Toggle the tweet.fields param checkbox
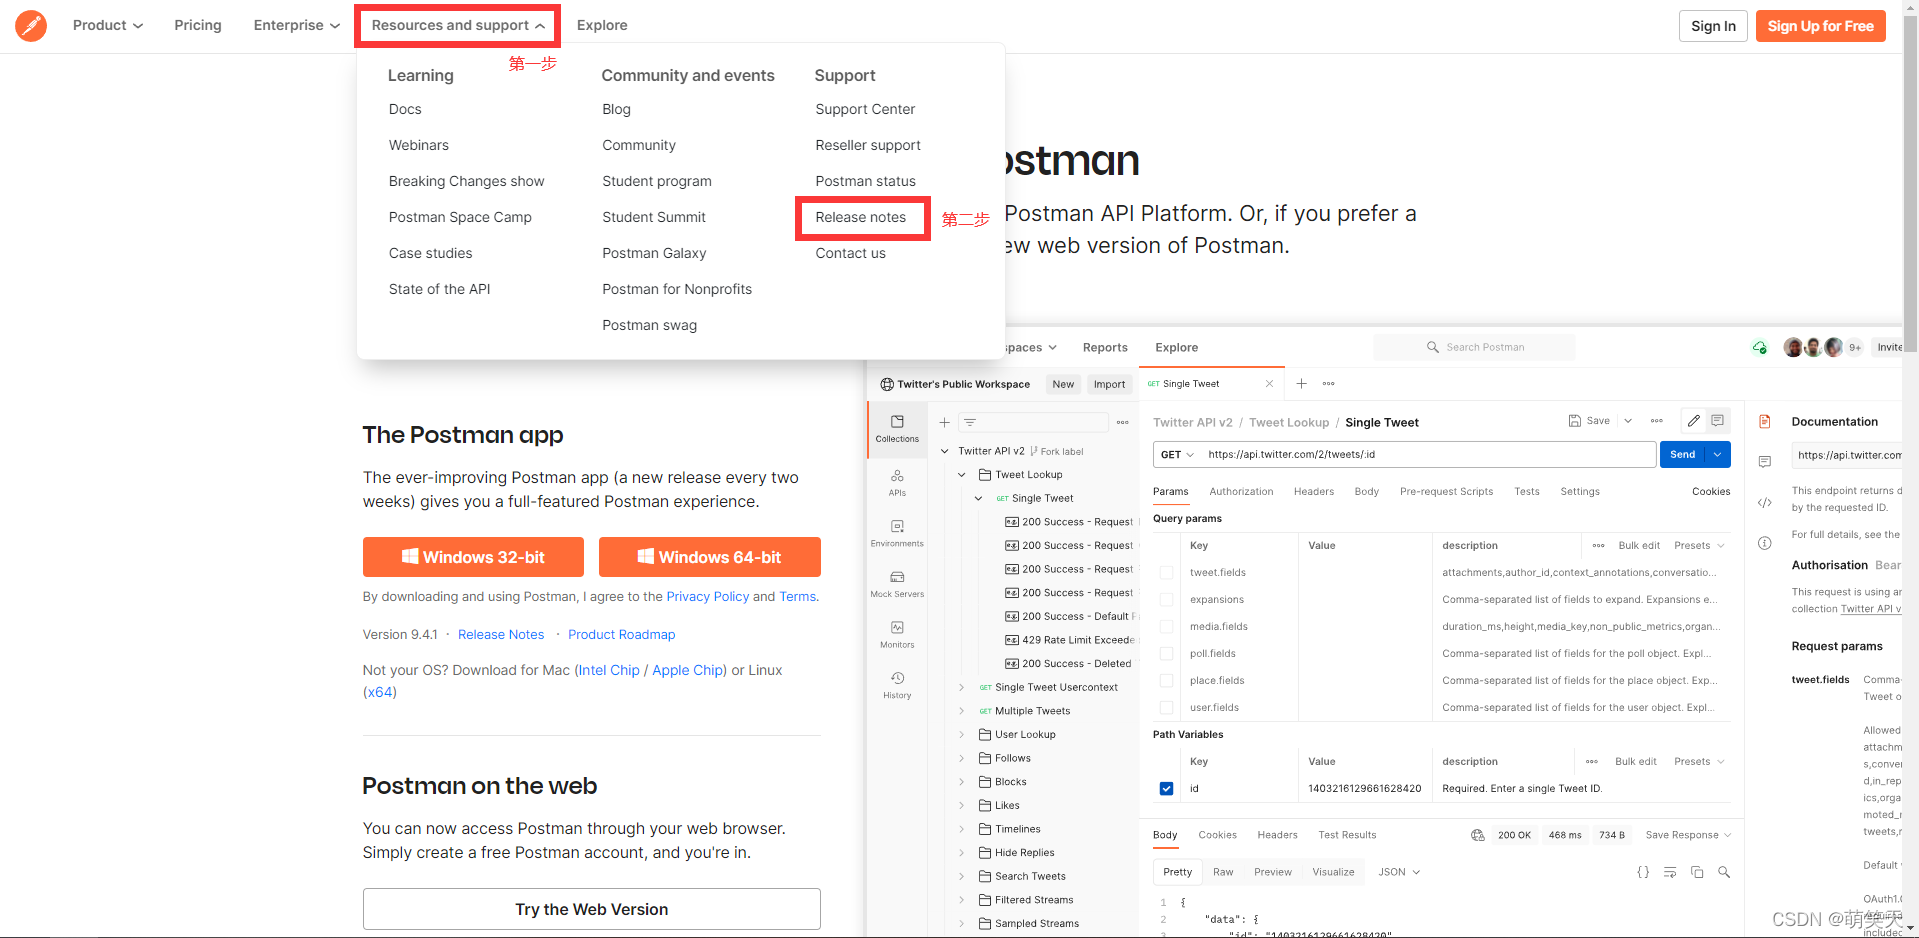This screenshot has height=938, width=1919. coord(1166,573)
